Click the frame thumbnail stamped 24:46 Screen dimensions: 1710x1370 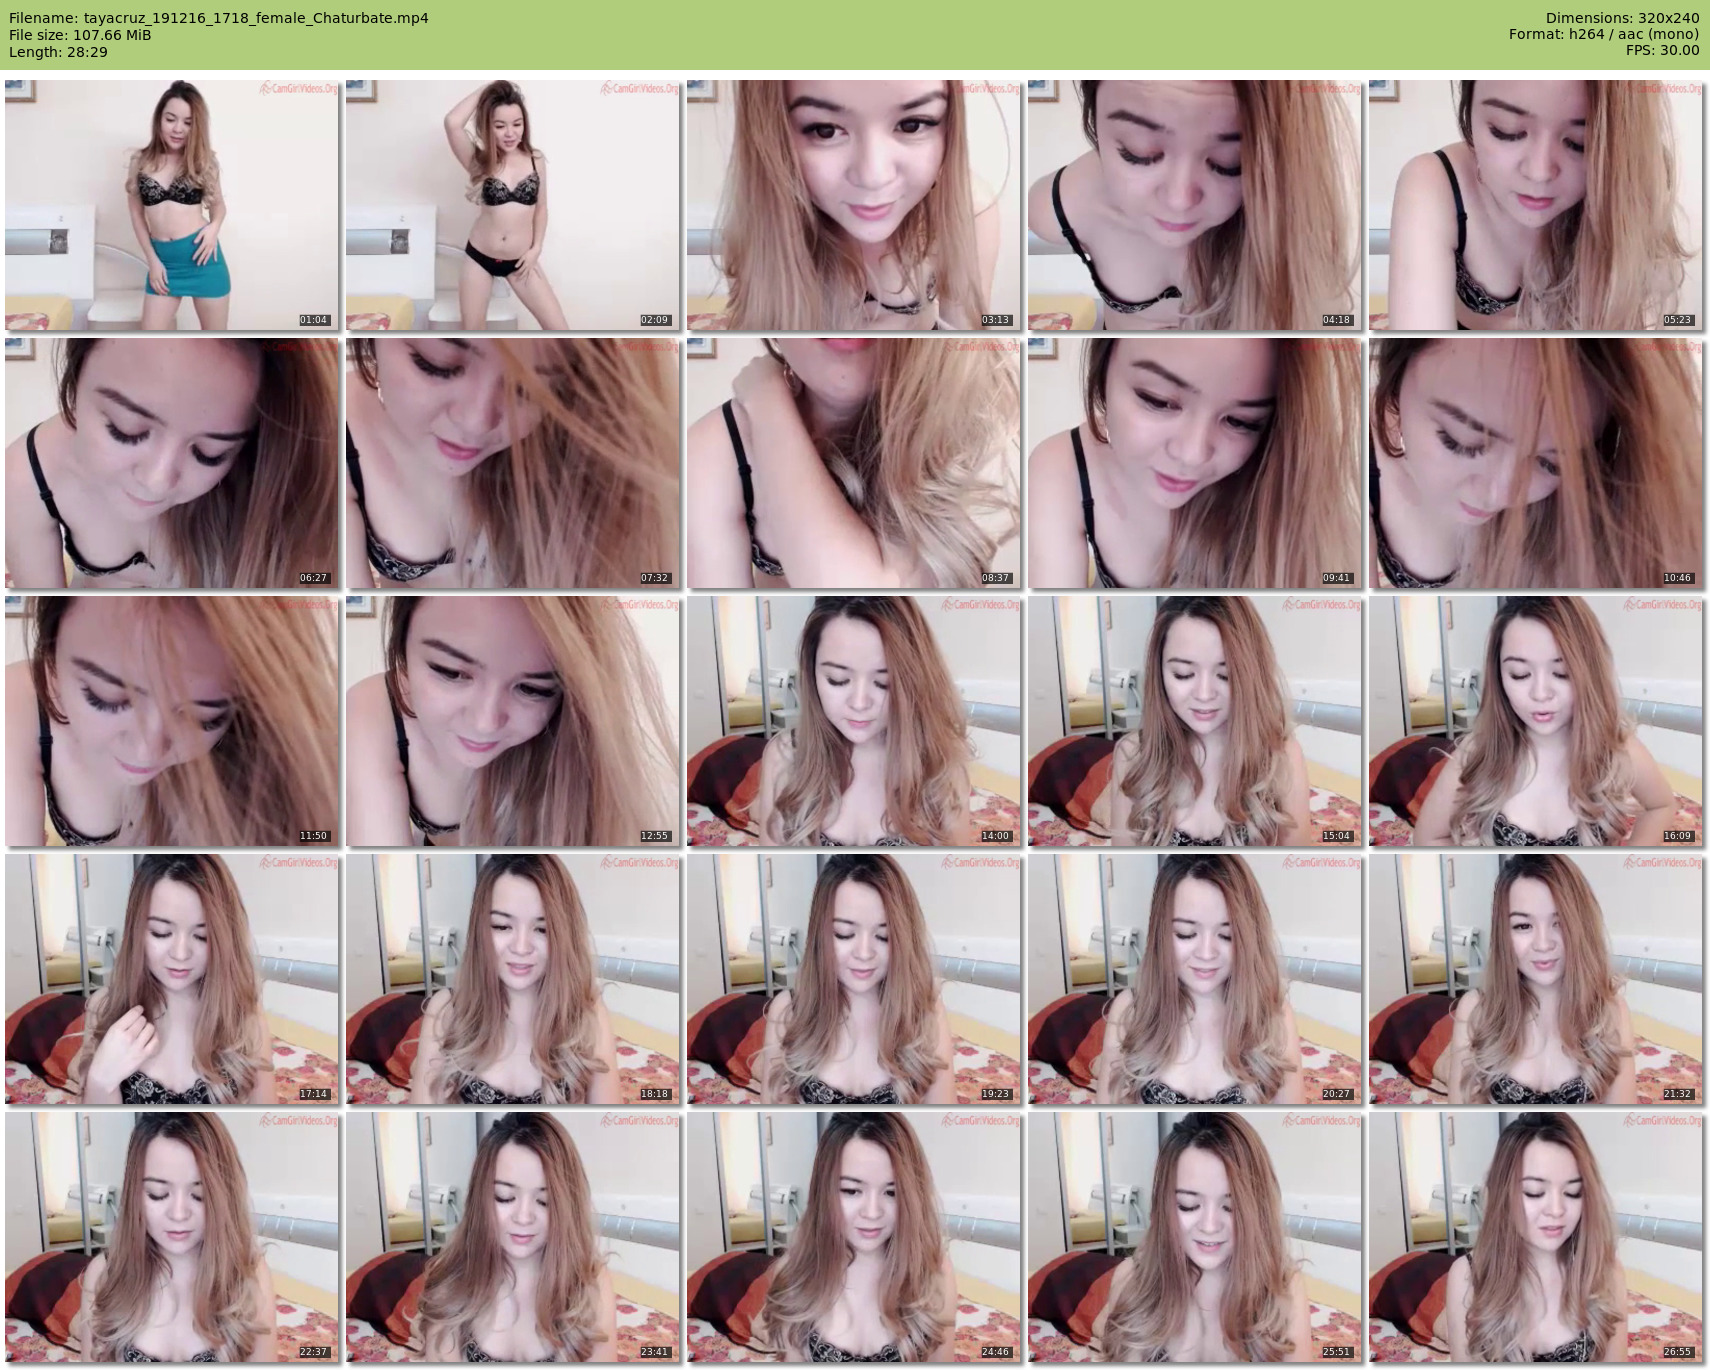[854, 1237]
